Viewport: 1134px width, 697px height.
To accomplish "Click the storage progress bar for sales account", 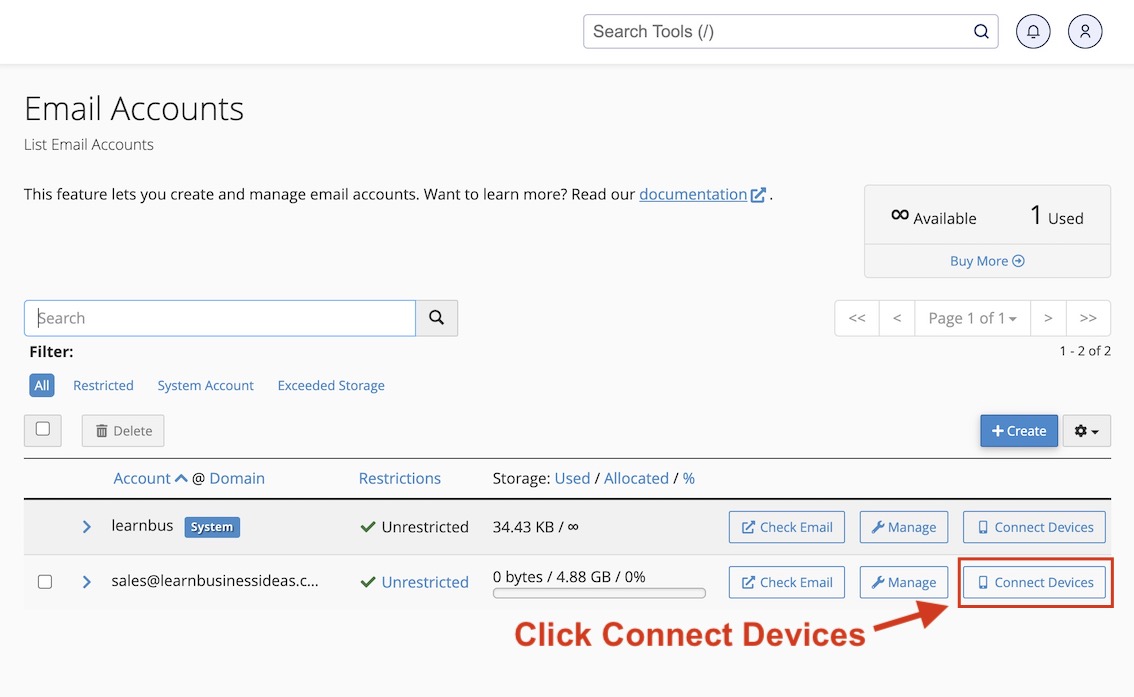I will point(598,592).
